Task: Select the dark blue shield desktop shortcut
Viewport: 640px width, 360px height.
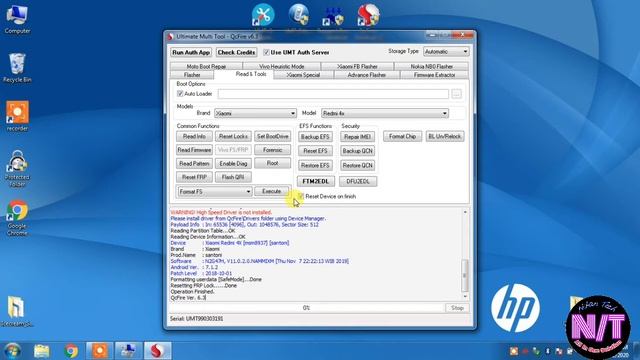Action: point(333,16)
